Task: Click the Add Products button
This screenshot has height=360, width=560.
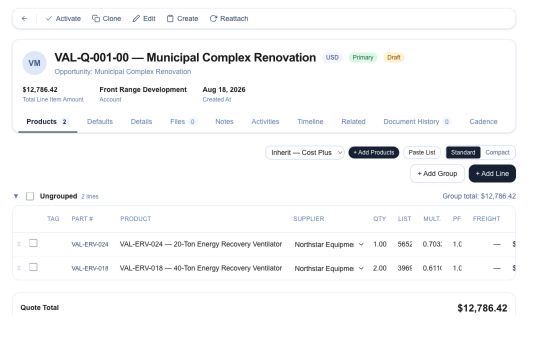Action: point(374,152)
